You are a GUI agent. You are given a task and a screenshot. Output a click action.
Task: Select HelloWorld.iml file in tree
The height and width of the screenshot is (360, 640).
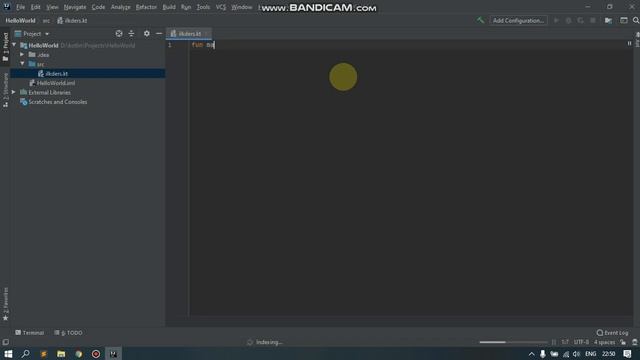[x=88, y=83]
